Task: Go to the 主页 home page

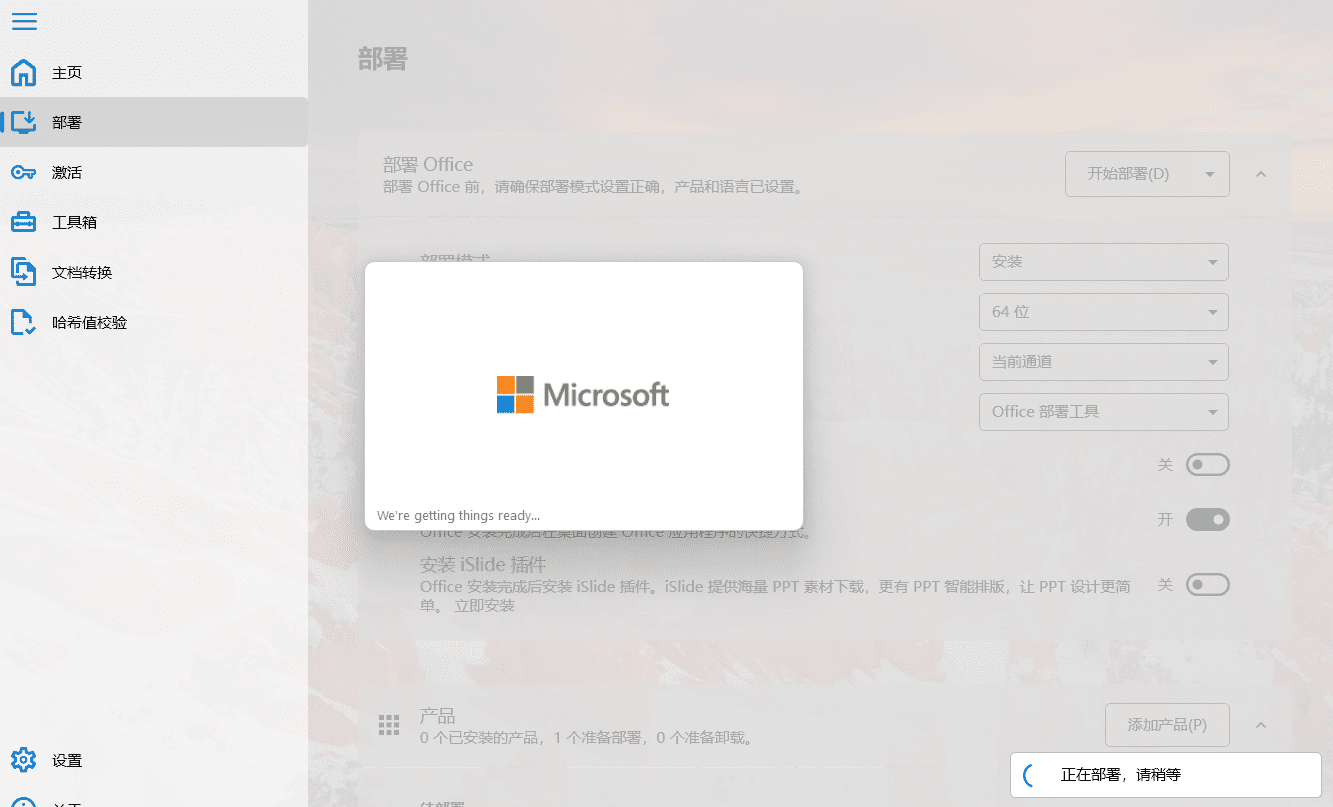Action: (x=67, y=72)
